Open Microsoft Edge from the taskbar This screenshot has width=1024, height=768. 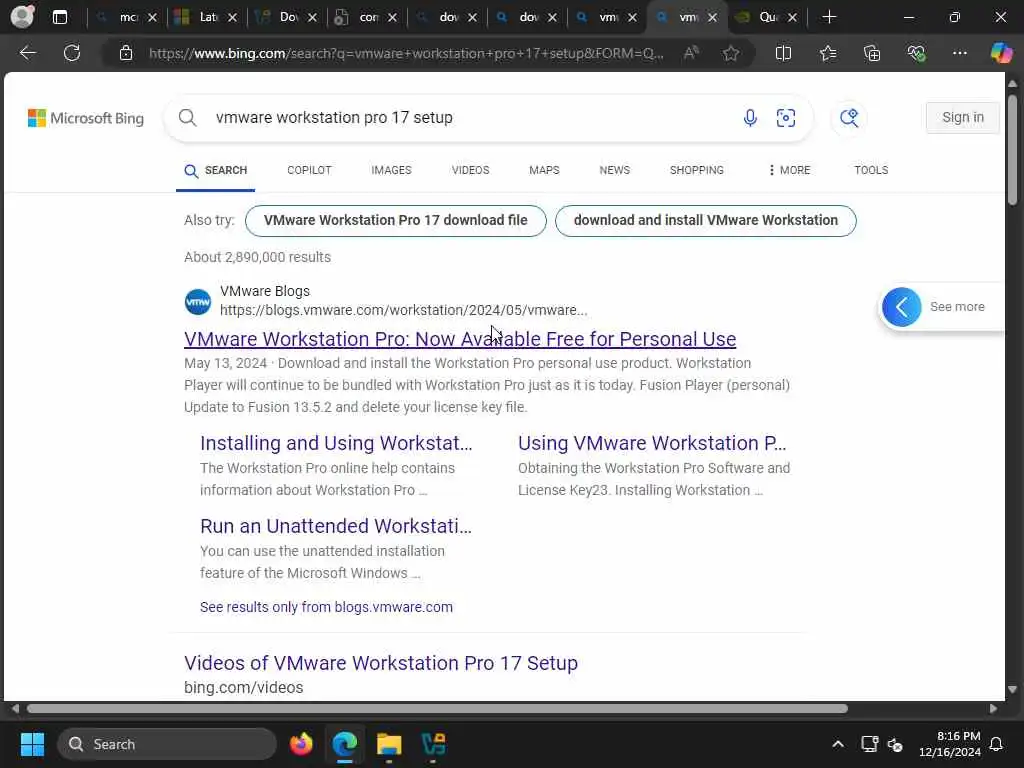pos(344,744)
